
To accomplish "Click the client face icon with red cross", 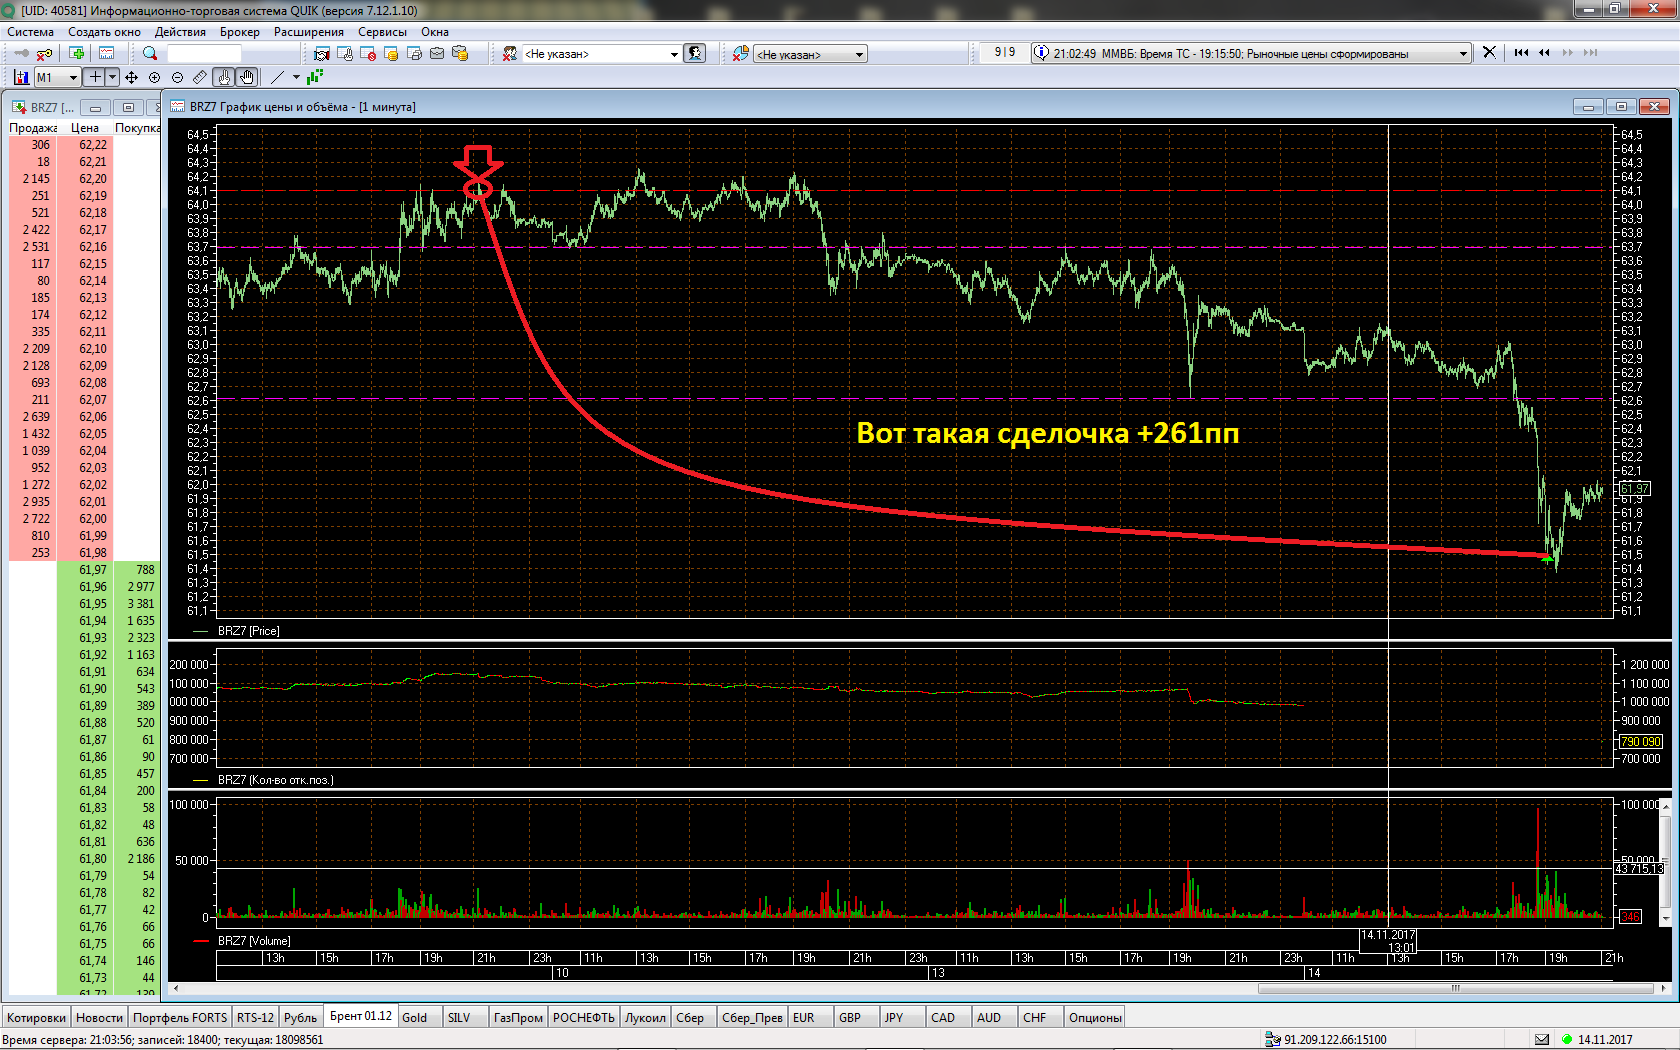I will (x=510, y=53).
